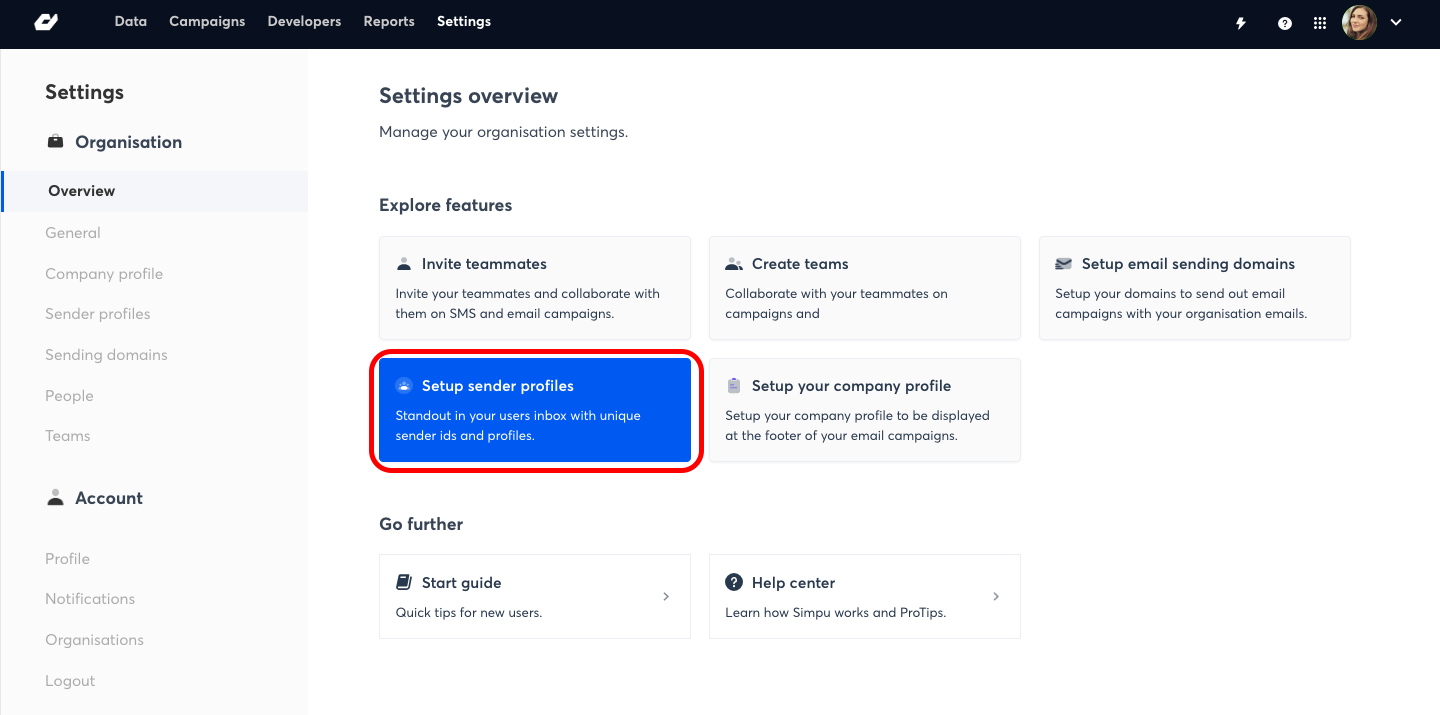Click the Setup email sending domains icon

tap(1064, 264)
